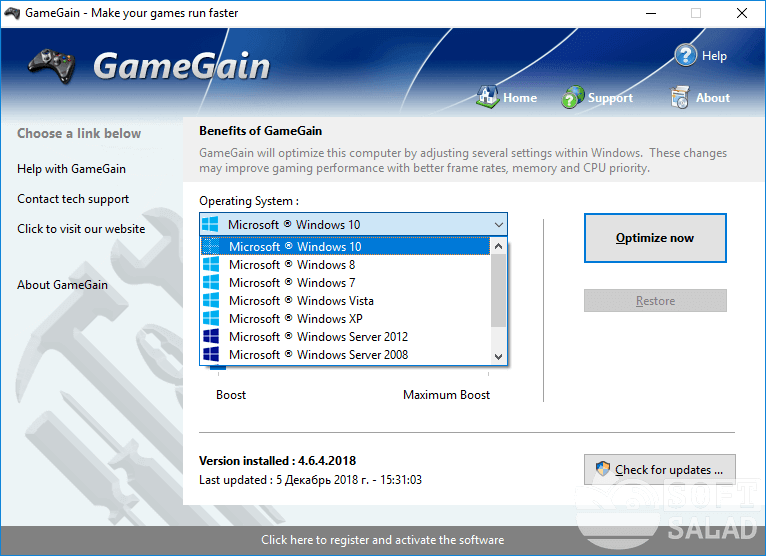Select Microsoft Windows 8 from the list
The width and height of the screenshot is (766, 556).
tap(345, 265)
